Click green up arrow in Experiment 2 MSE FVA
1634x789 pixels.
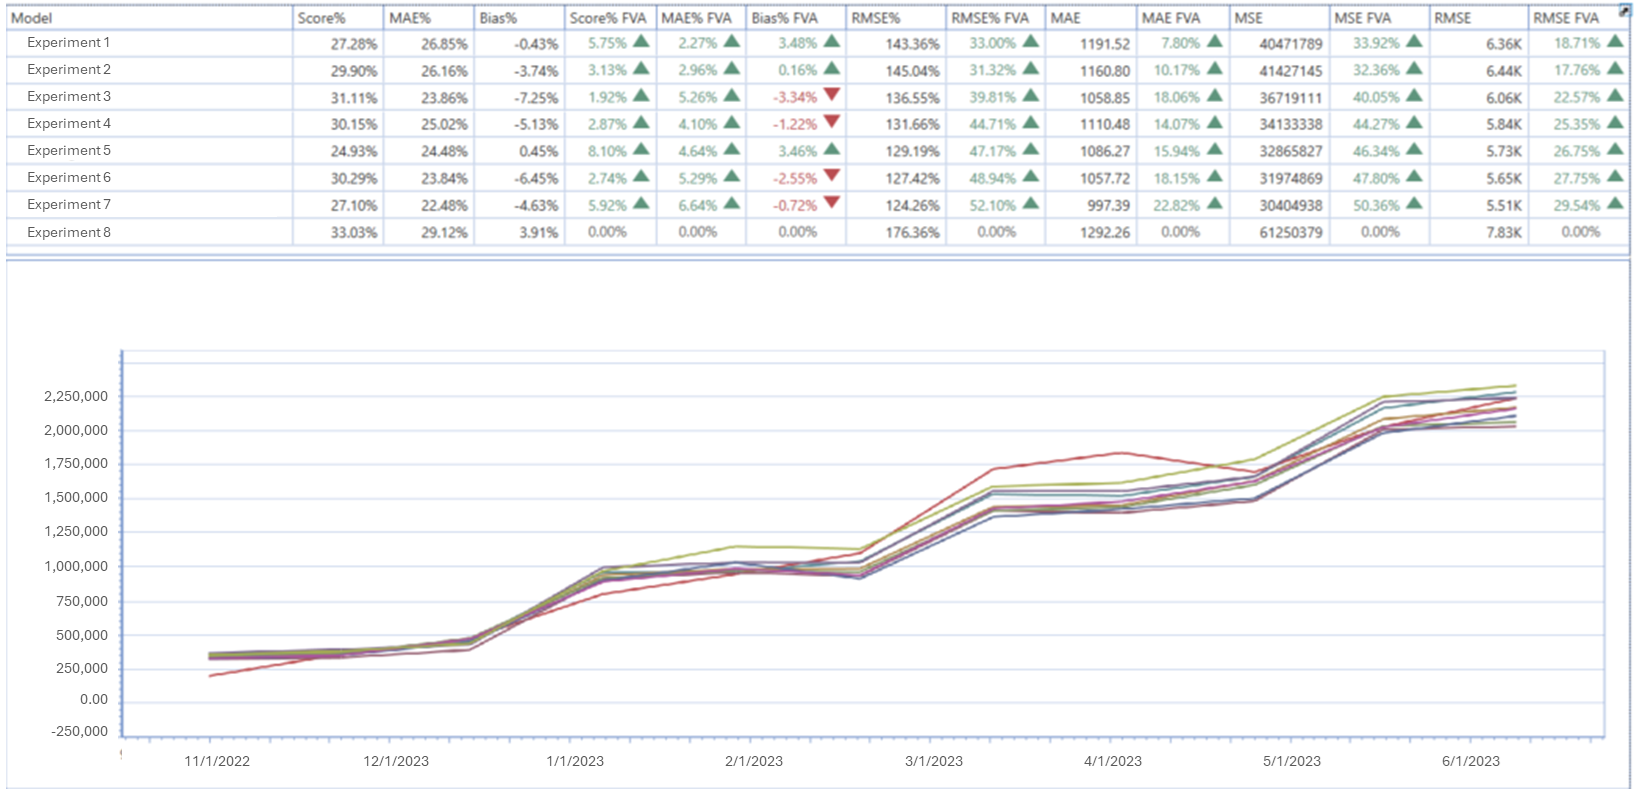point(1414,69)
